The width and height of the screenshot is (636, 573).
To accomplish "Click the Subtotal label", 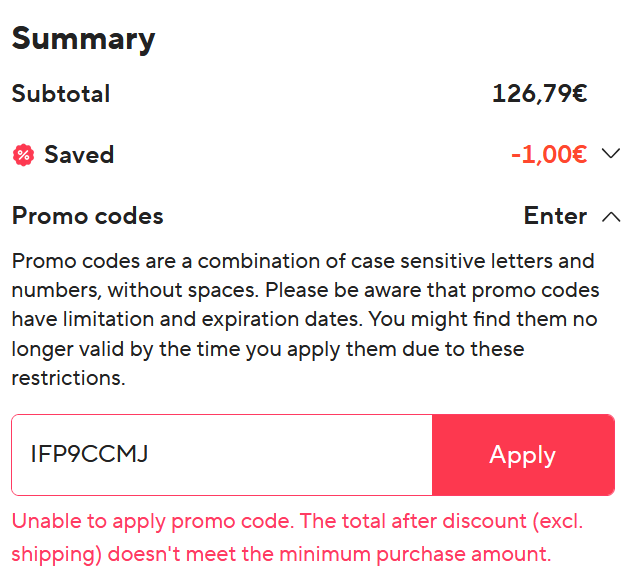I will pos(61,94).
